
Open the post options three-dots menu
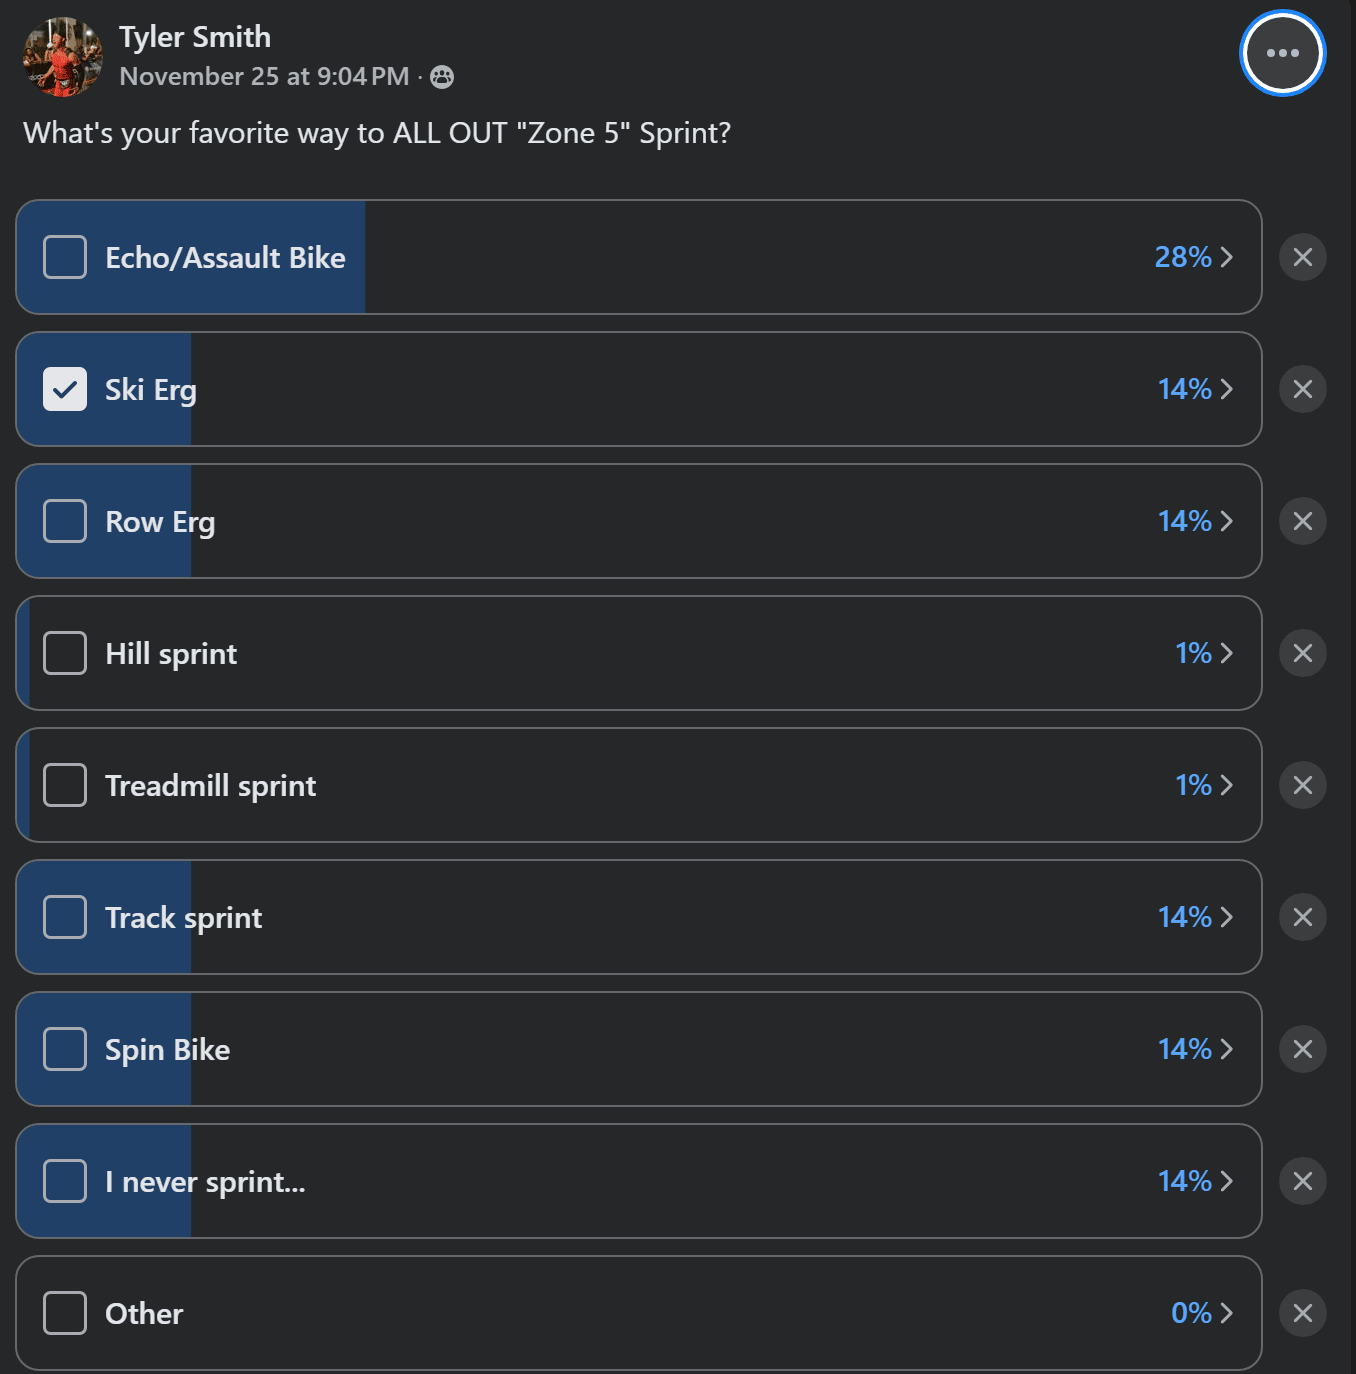coord(1282,53)
